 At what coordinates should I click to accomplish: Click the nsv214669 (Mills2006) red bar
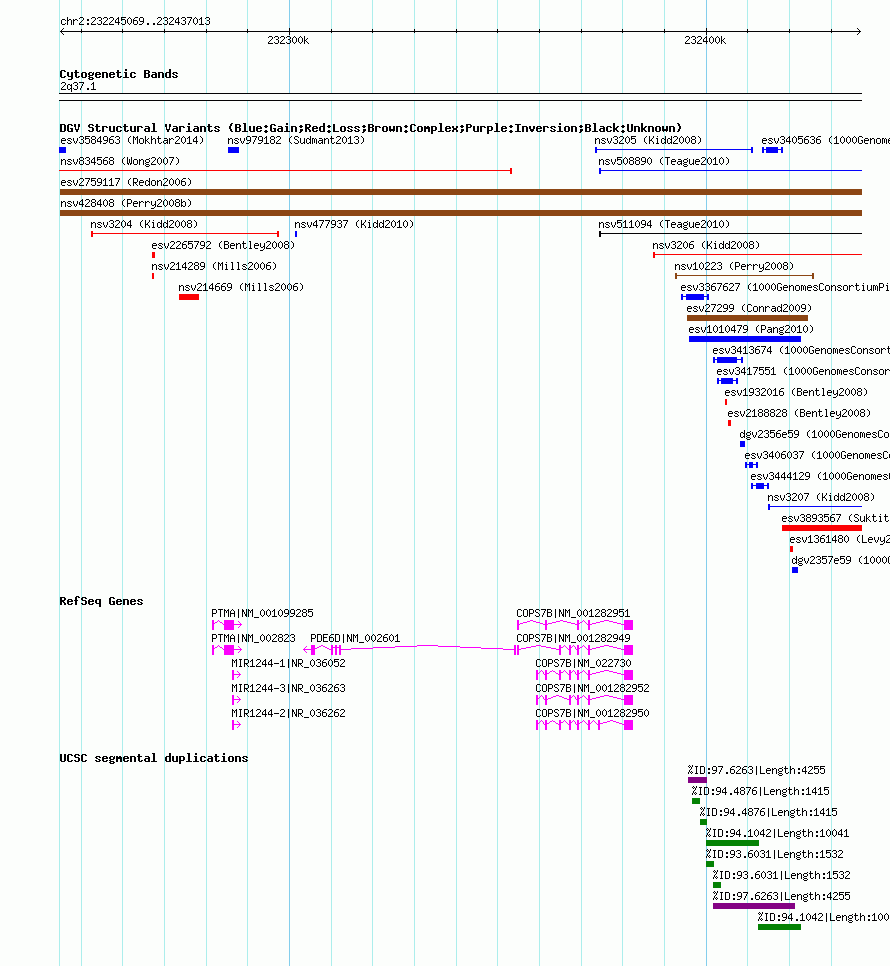(x=189, y=298)
